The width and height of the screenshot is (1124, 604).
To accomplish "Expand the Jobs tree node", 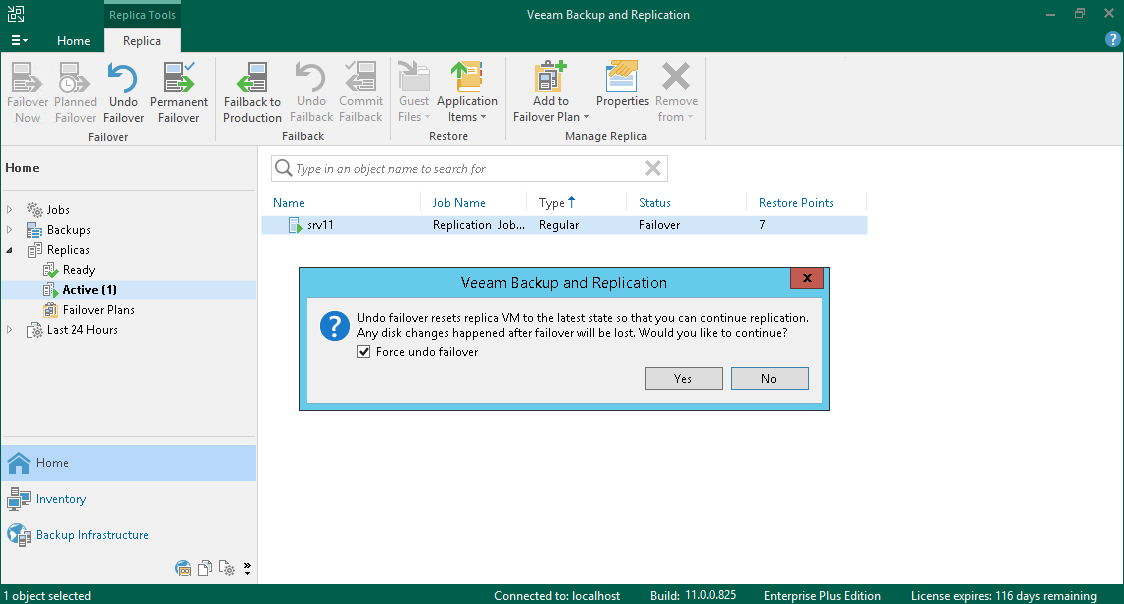I will pyautogui.click(x=9, y=209).
